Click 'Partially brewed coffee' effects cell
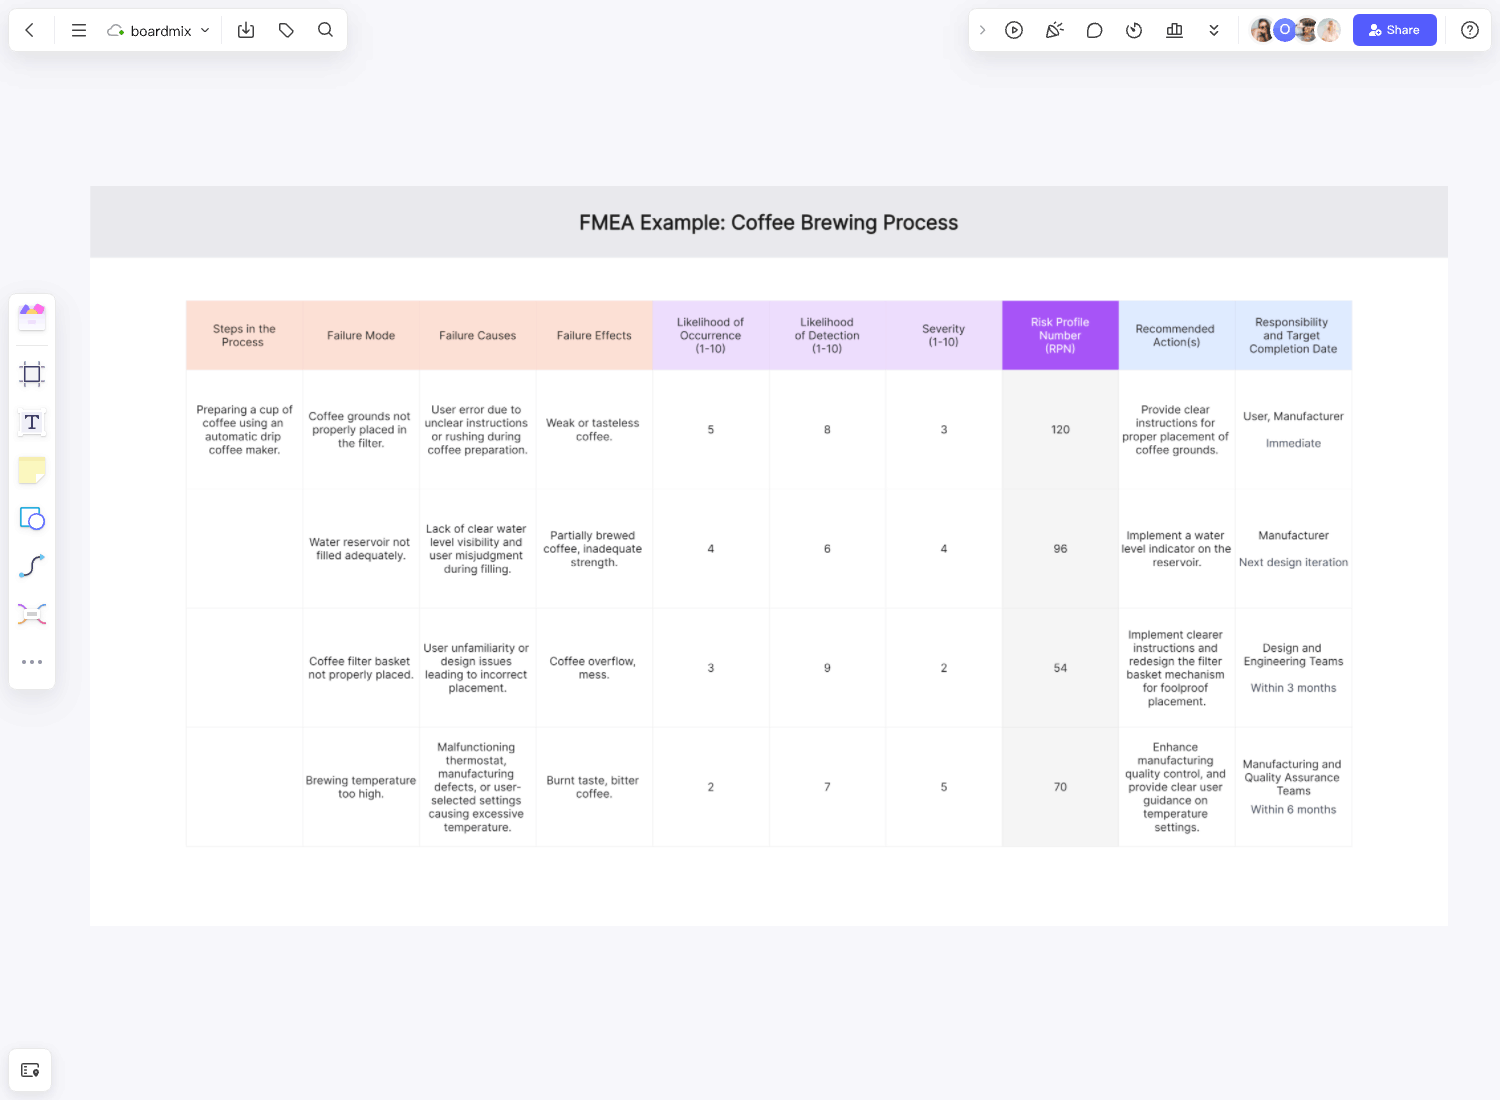Viewport: 1500px width, 1100px height. 594,549
